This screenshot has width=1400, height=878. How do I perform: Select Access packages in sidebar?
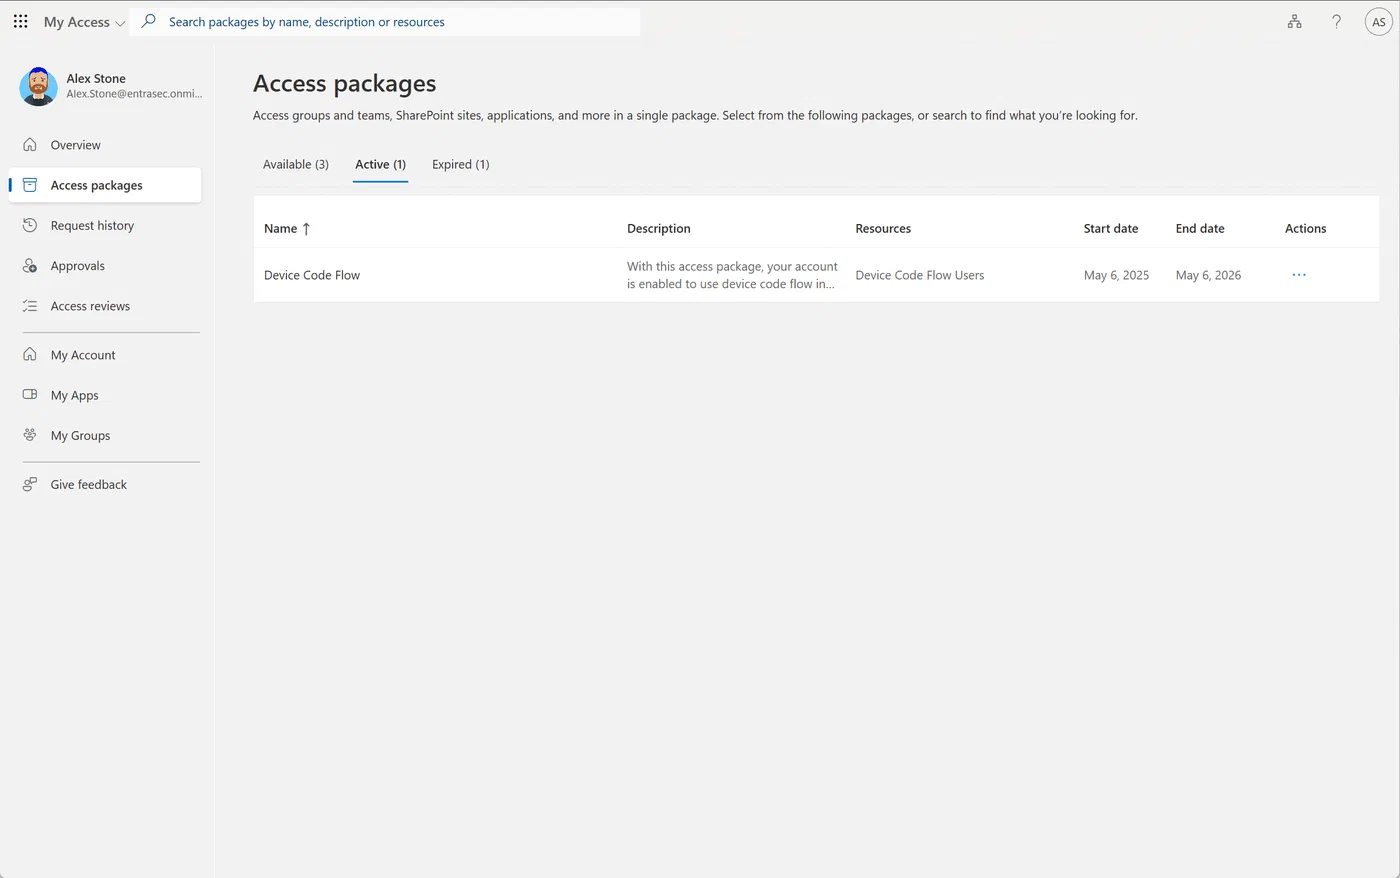pyautogui.click(x=105, y=185)
